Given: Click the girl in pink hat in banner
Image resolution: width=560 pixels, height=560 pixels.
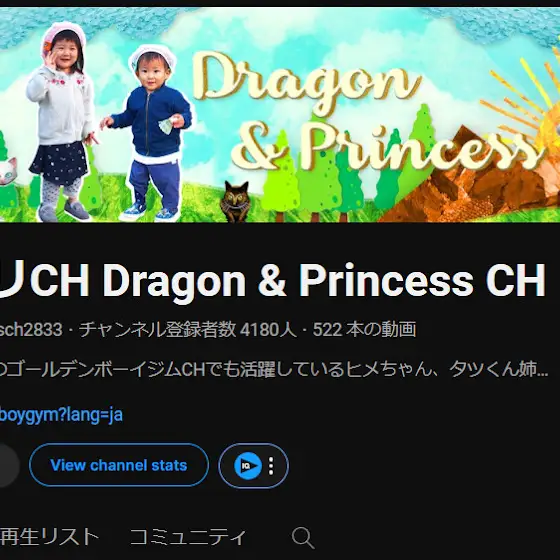Looking at the screenshot, I should [x=61, y=121].
